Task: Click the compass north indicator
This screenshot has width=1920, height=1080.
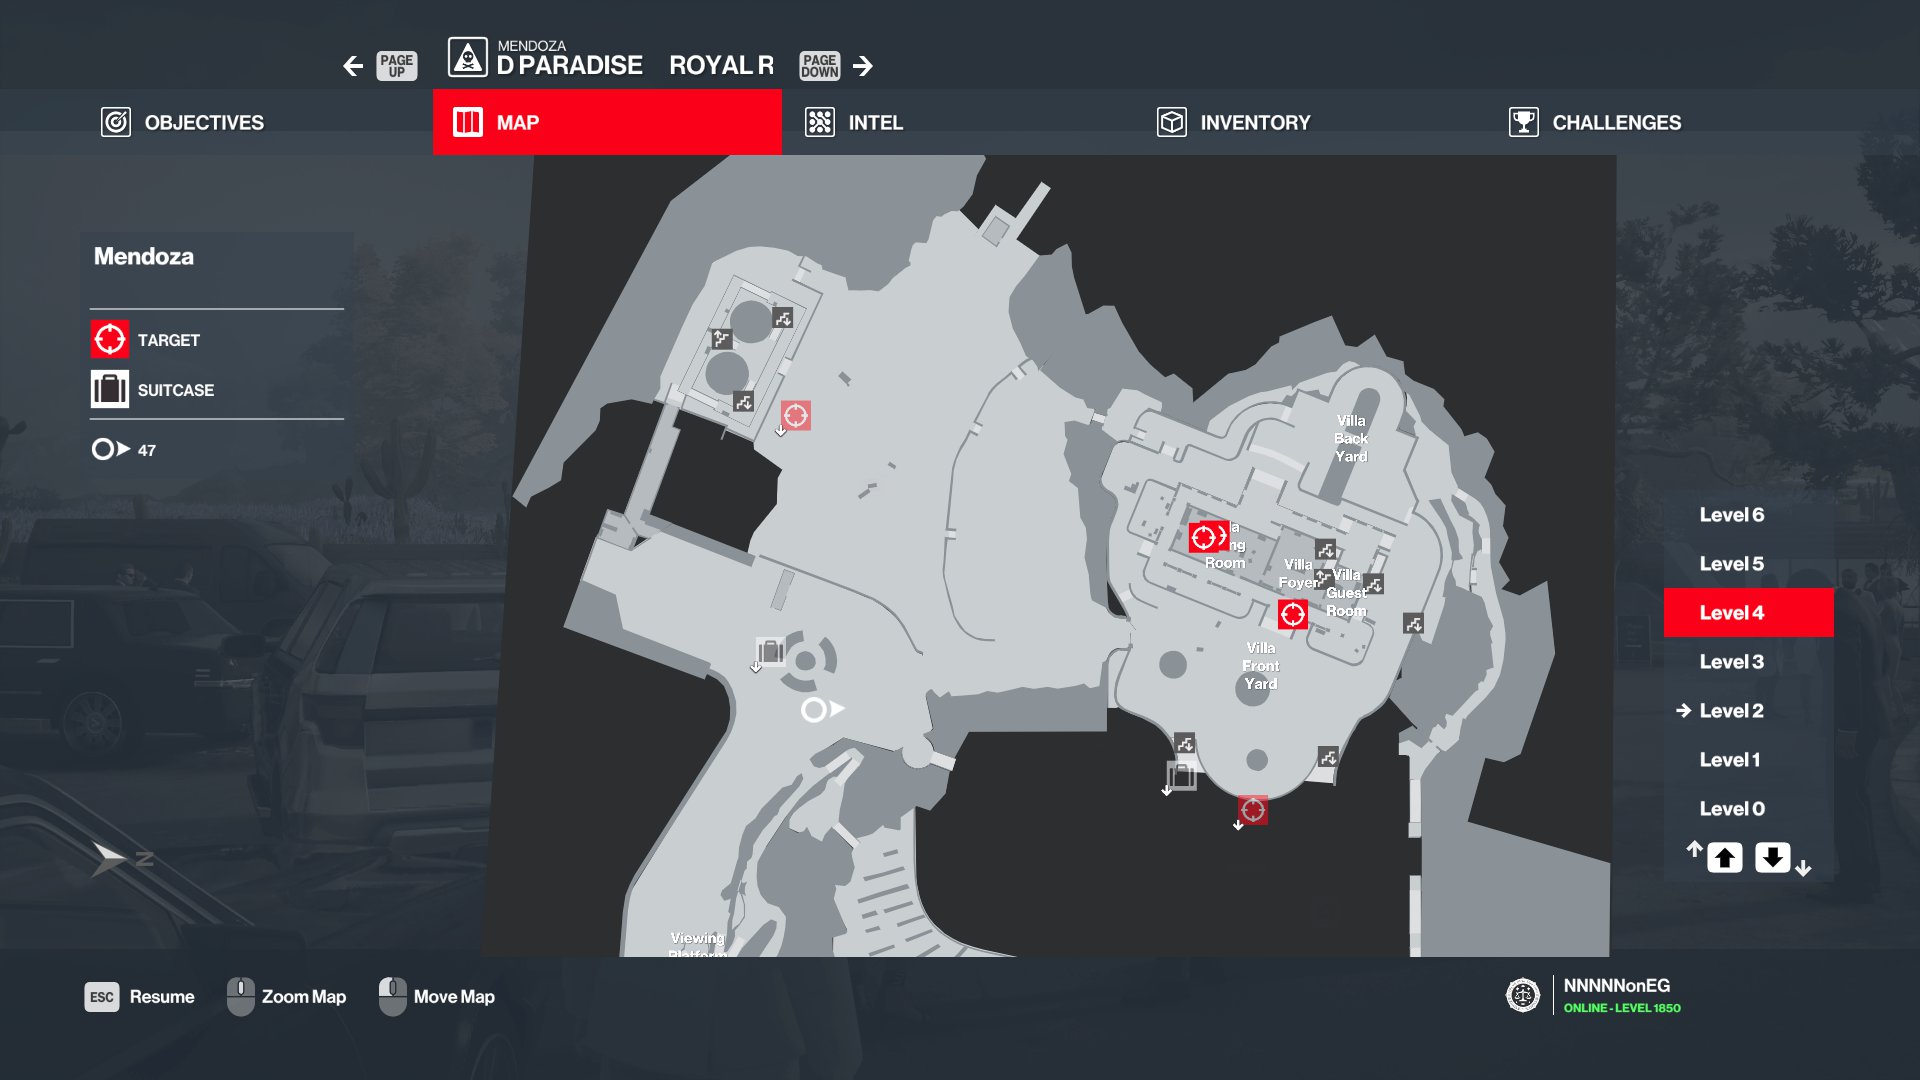Action: pyautogui.click(x=121, y=859)
